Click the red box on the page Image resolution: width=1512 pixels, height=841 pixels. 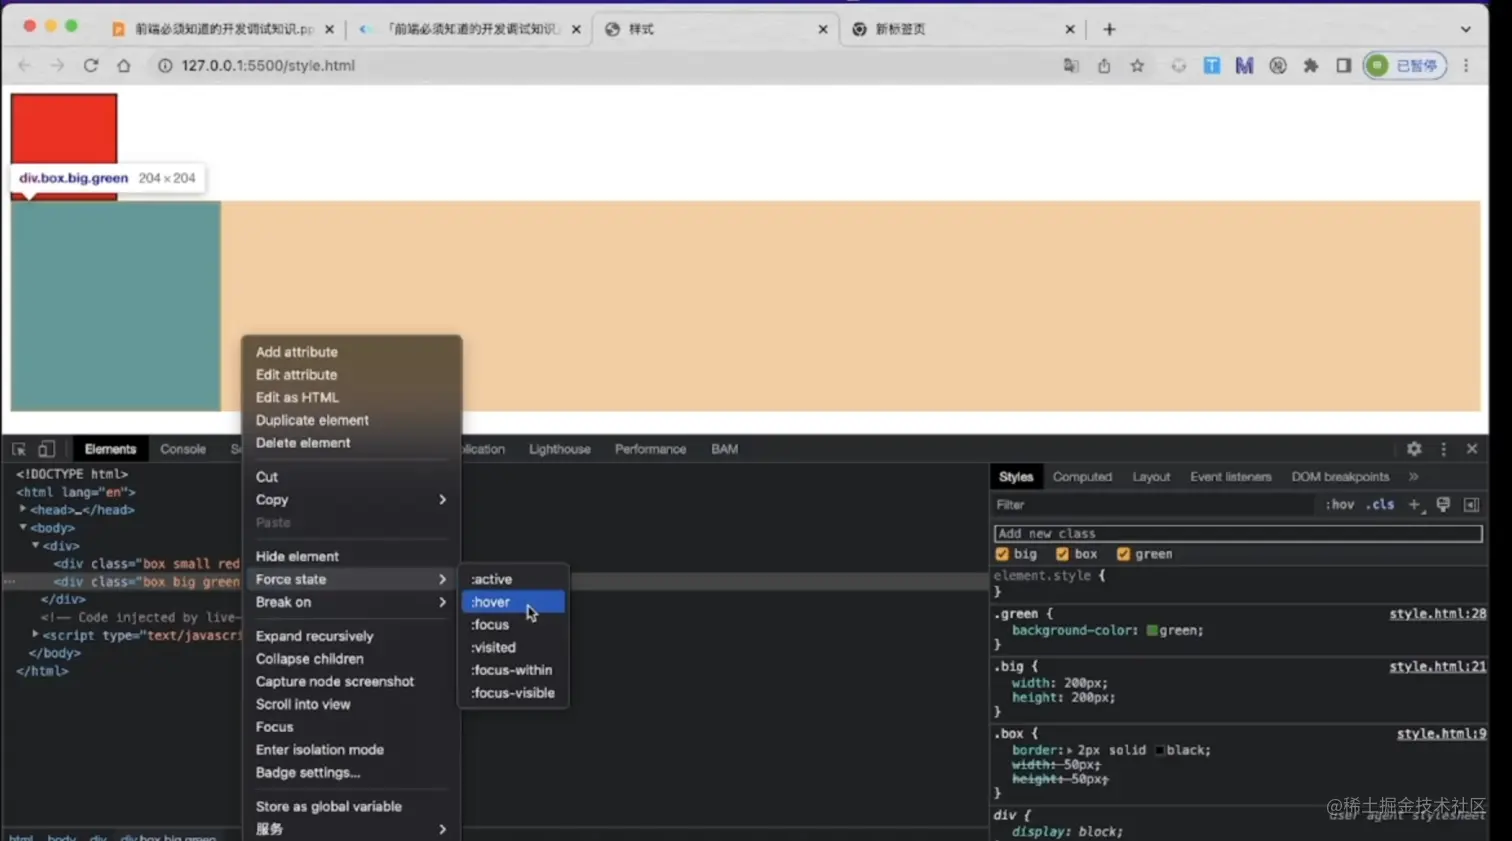point(64,128)
